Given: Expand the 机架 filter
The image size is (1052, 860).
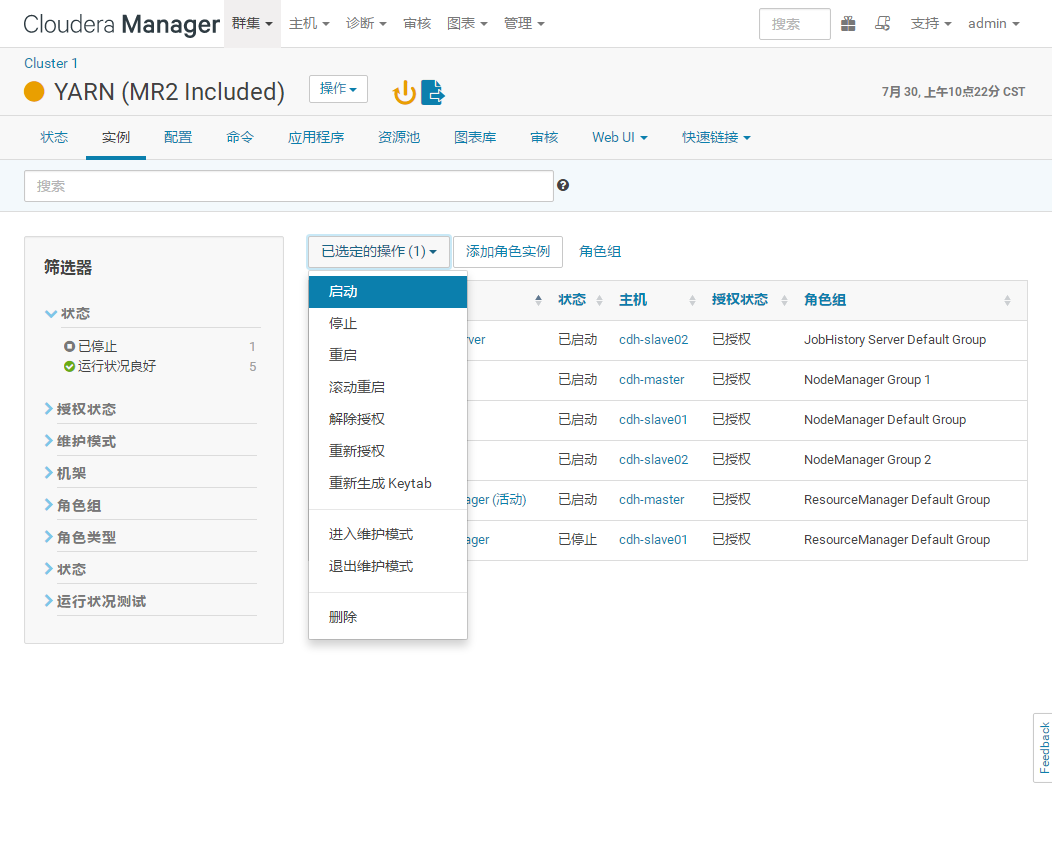Looking at the screenshot, I should (x=66, y=473).
